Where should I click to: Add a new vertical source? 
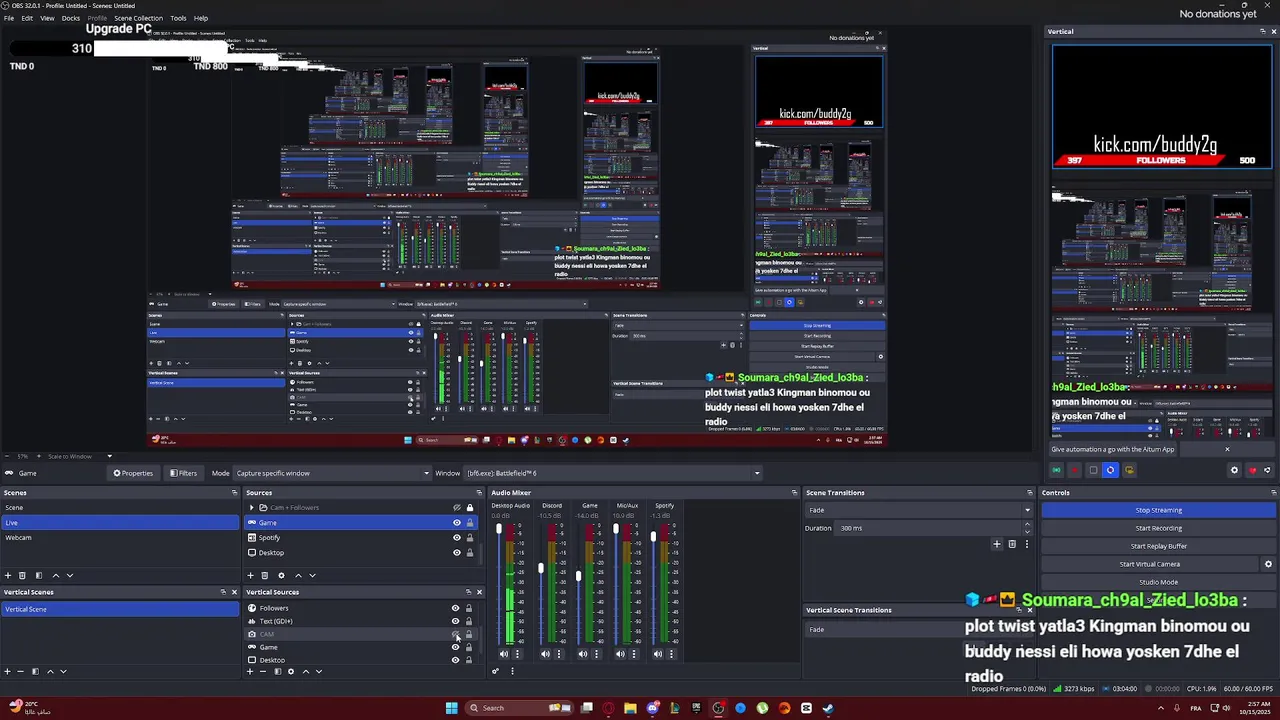pos(250,671)
